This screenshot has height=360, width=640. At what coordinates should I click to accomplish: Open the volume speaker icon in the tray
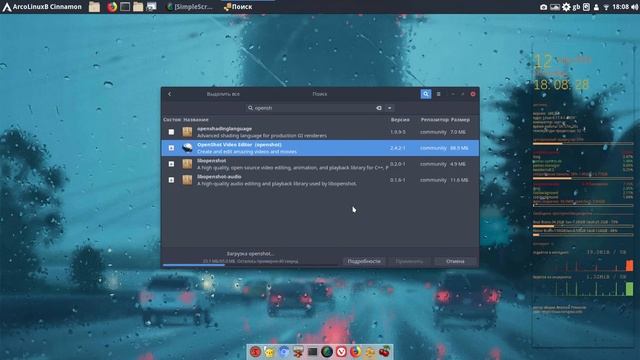[x=635, y=7]
